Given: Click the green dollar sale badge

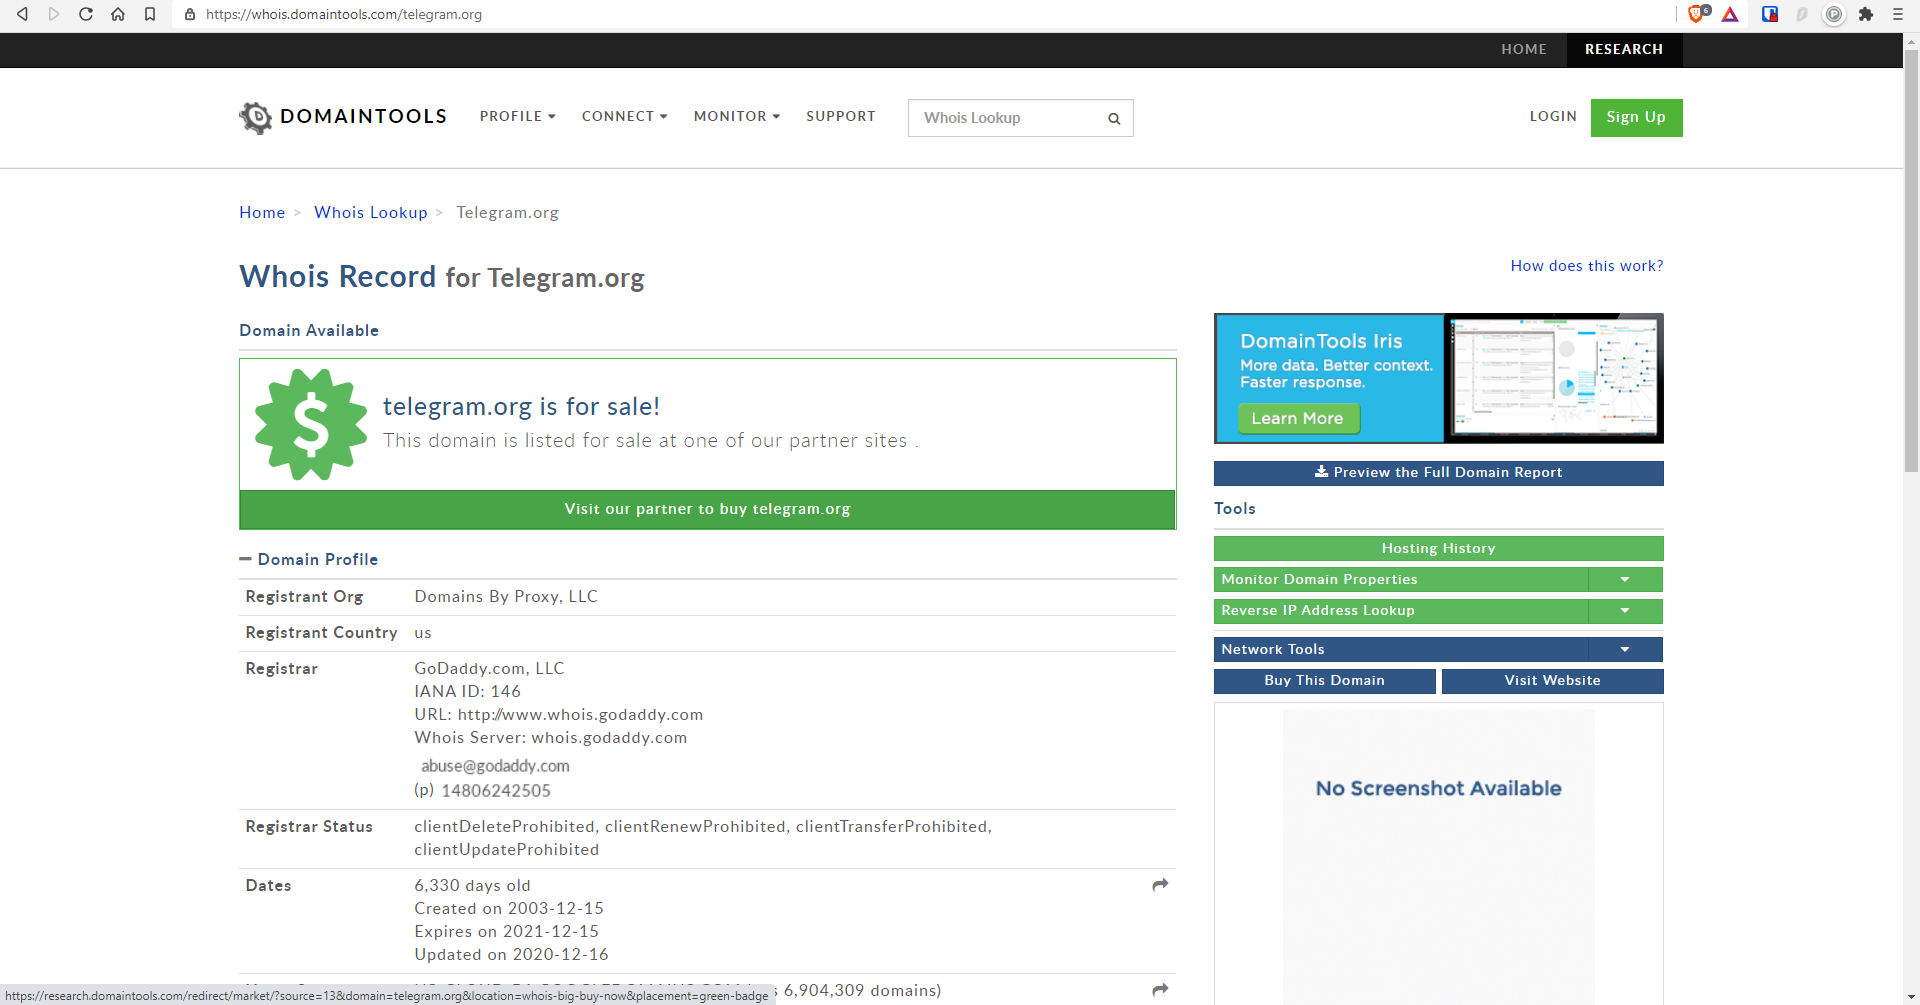Looking at the screenshot, I should [x=311, y=424].
